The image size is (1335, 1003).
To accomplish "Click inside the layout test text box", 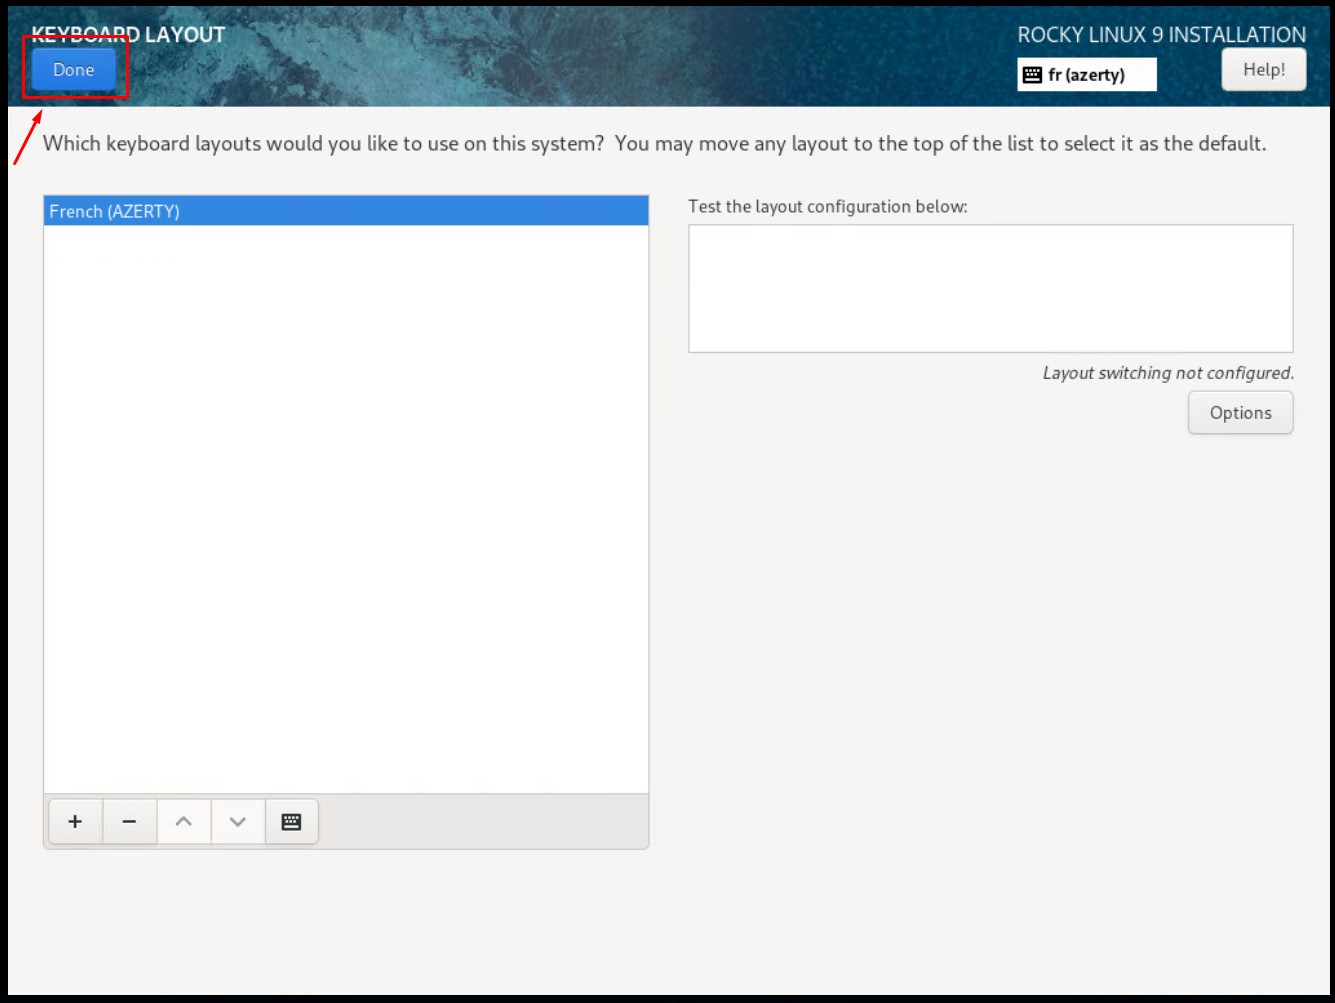I will point(990,288).
